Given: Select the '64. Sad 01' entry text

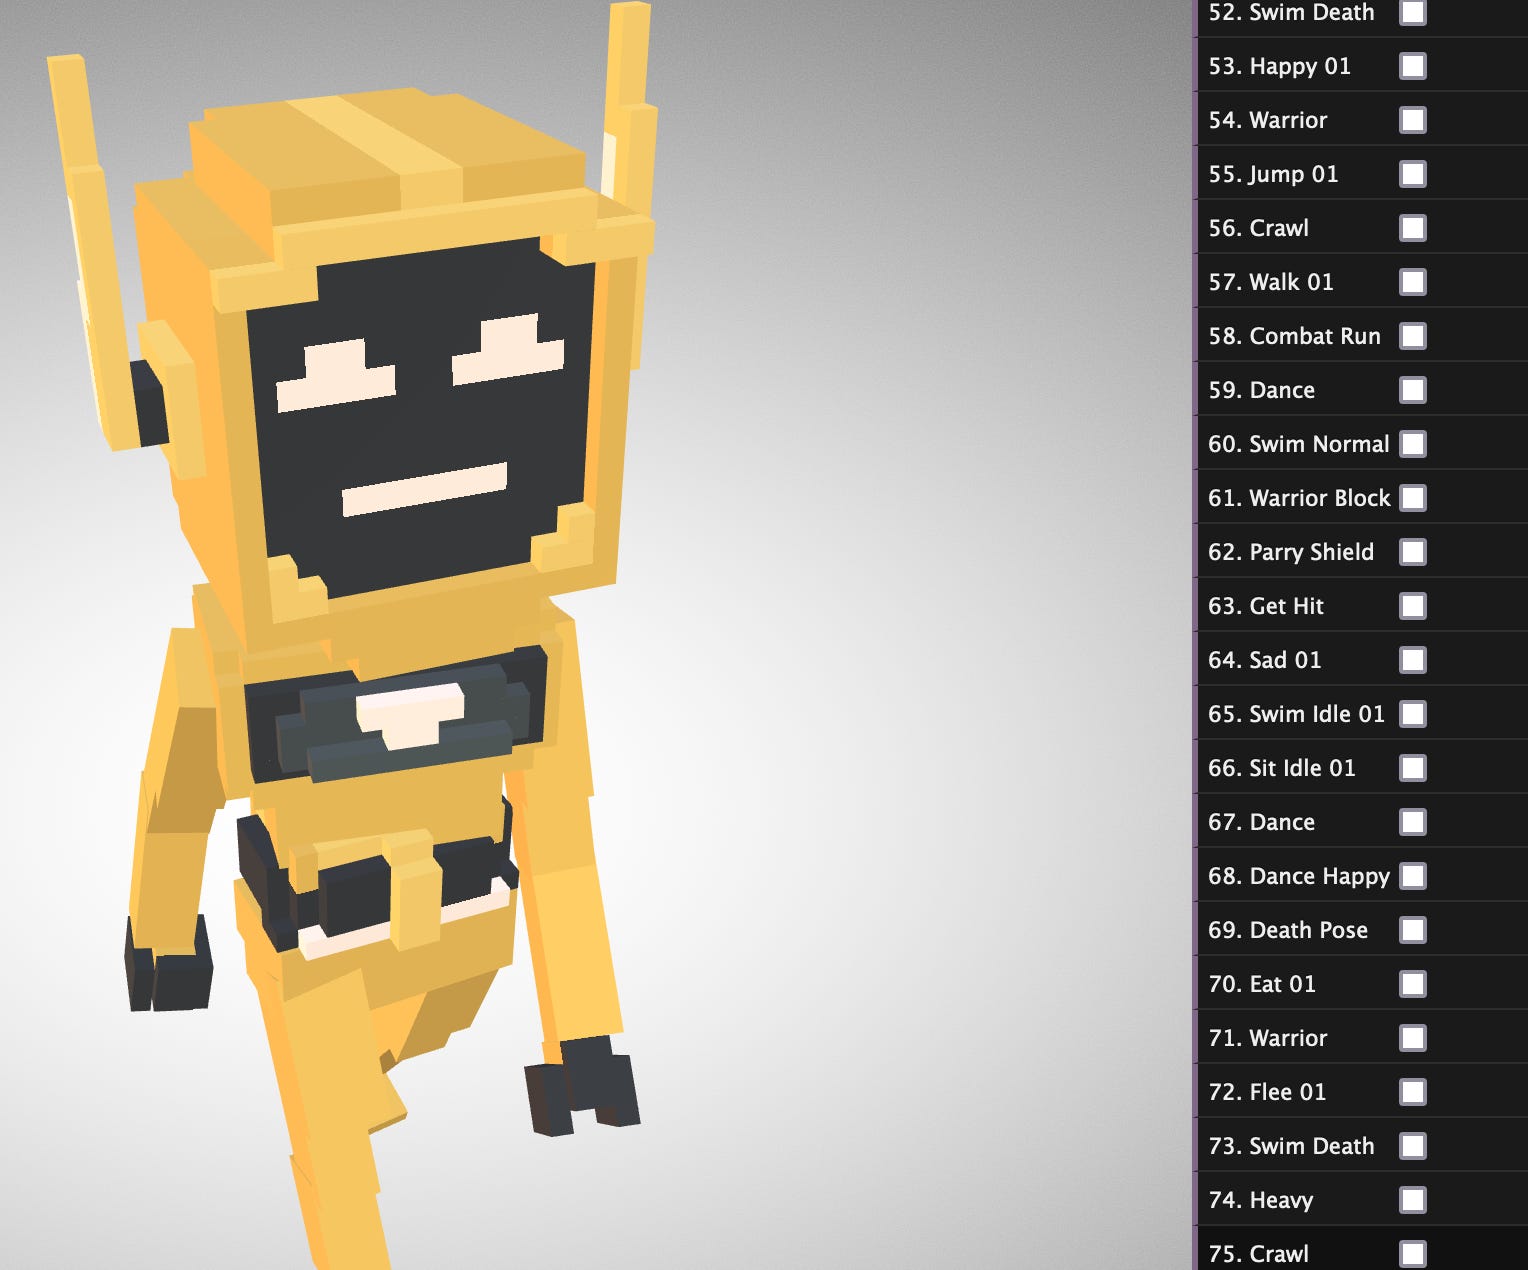Looking at the screenshot, I should [1265, 660].
